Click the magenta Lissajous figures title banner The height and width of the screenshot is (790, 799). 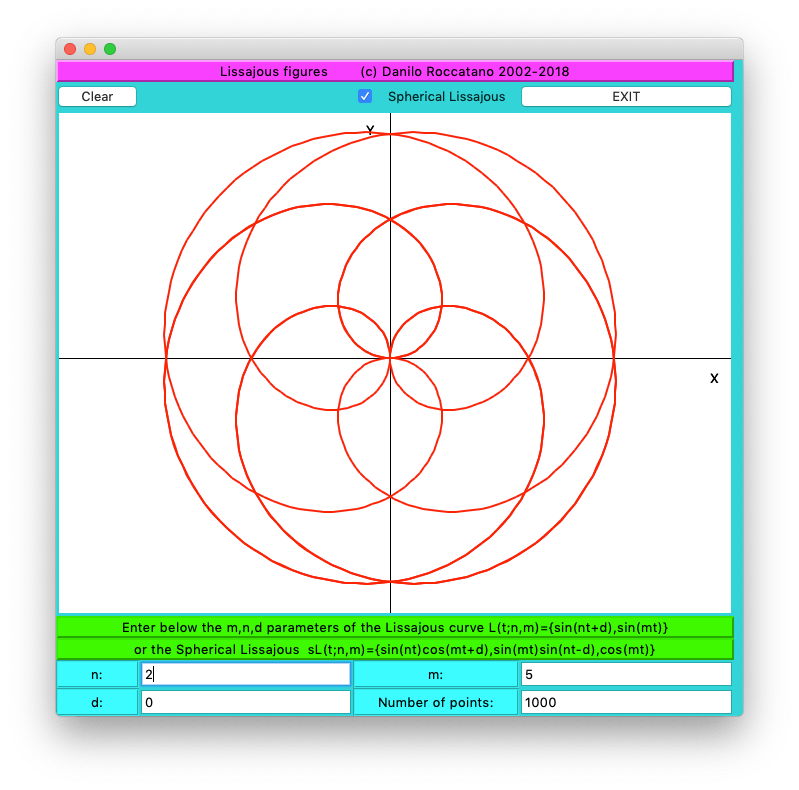(395, 71)
